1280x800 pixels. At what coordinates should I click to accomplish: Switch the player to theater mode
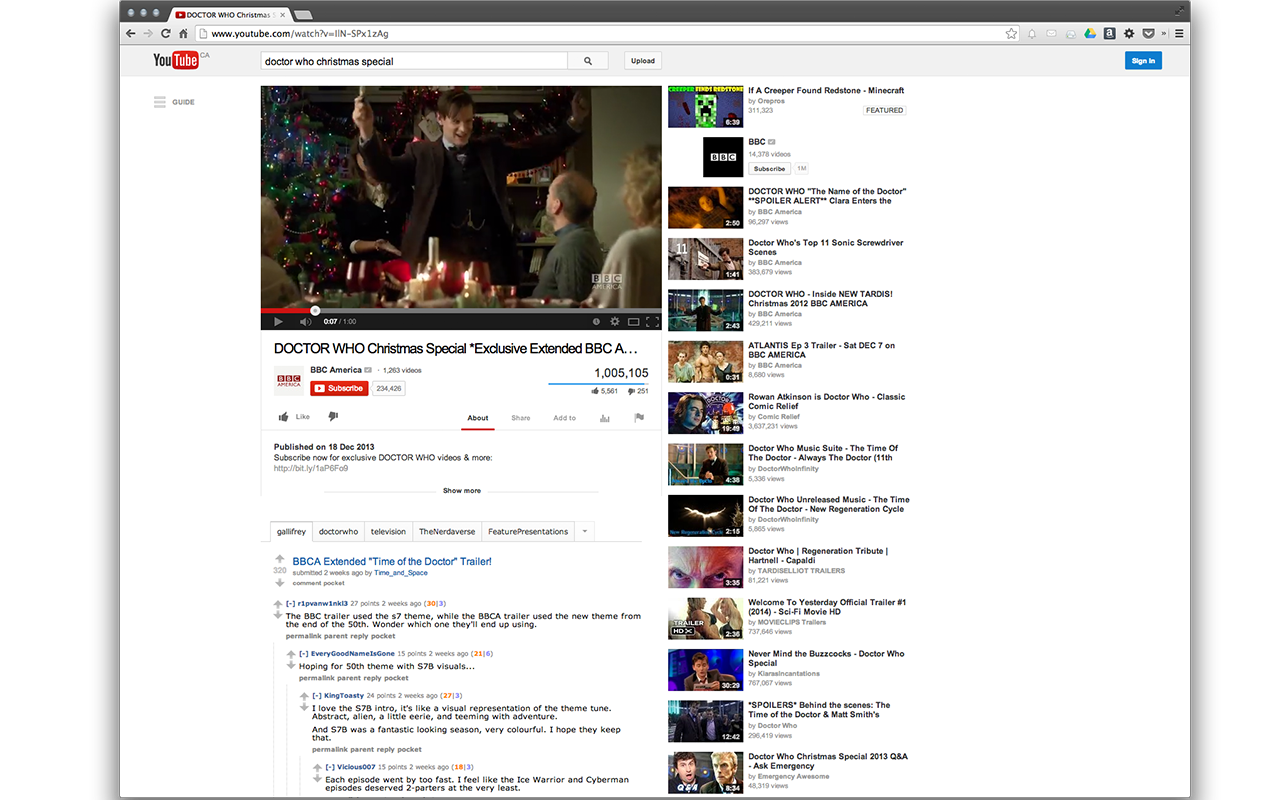[x=633, y=322]
